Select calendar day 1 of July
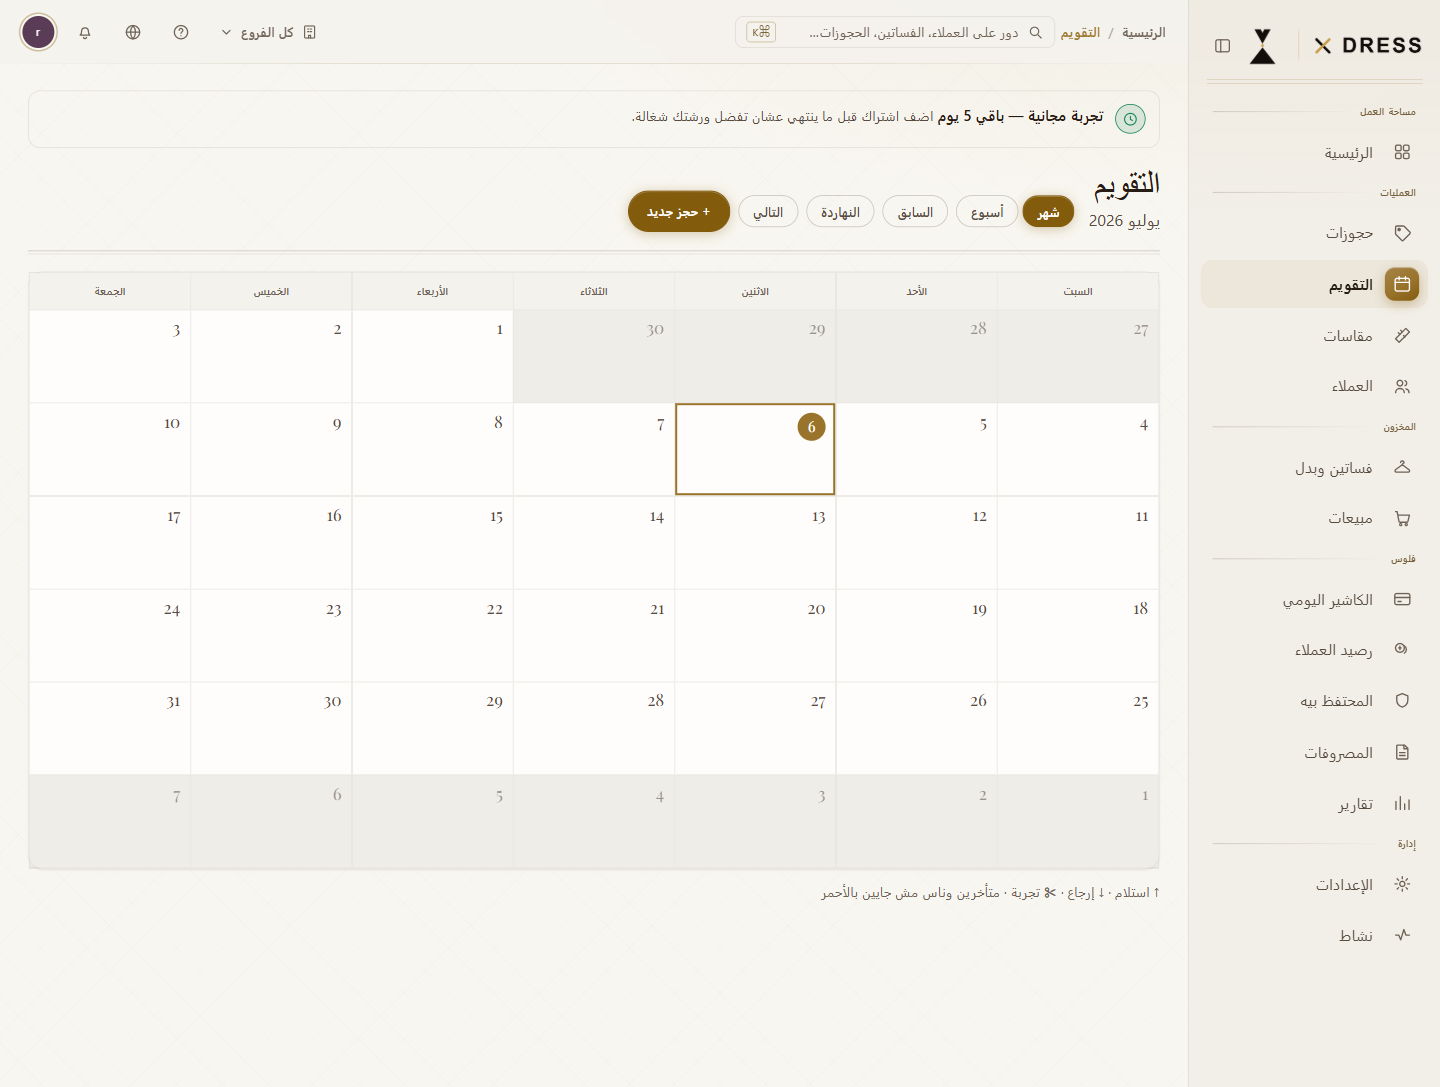 point(432,356)
